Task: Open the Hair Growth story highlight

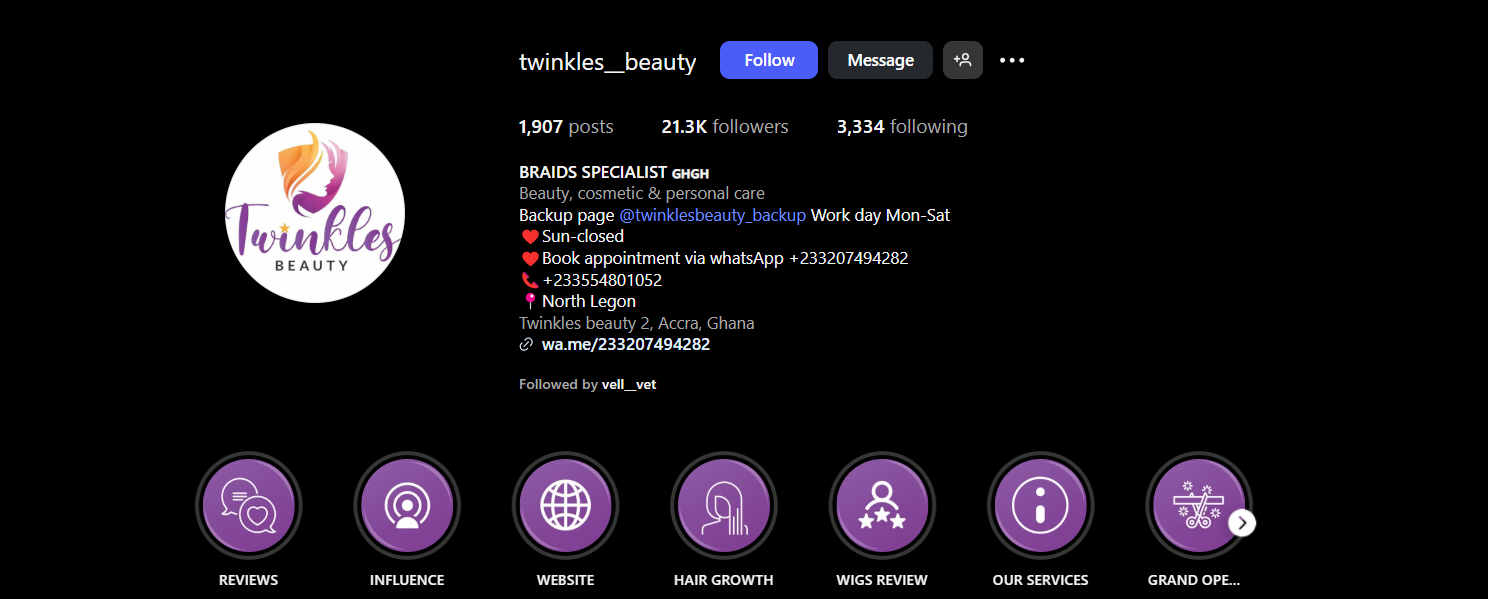Action: click(723, 505)
